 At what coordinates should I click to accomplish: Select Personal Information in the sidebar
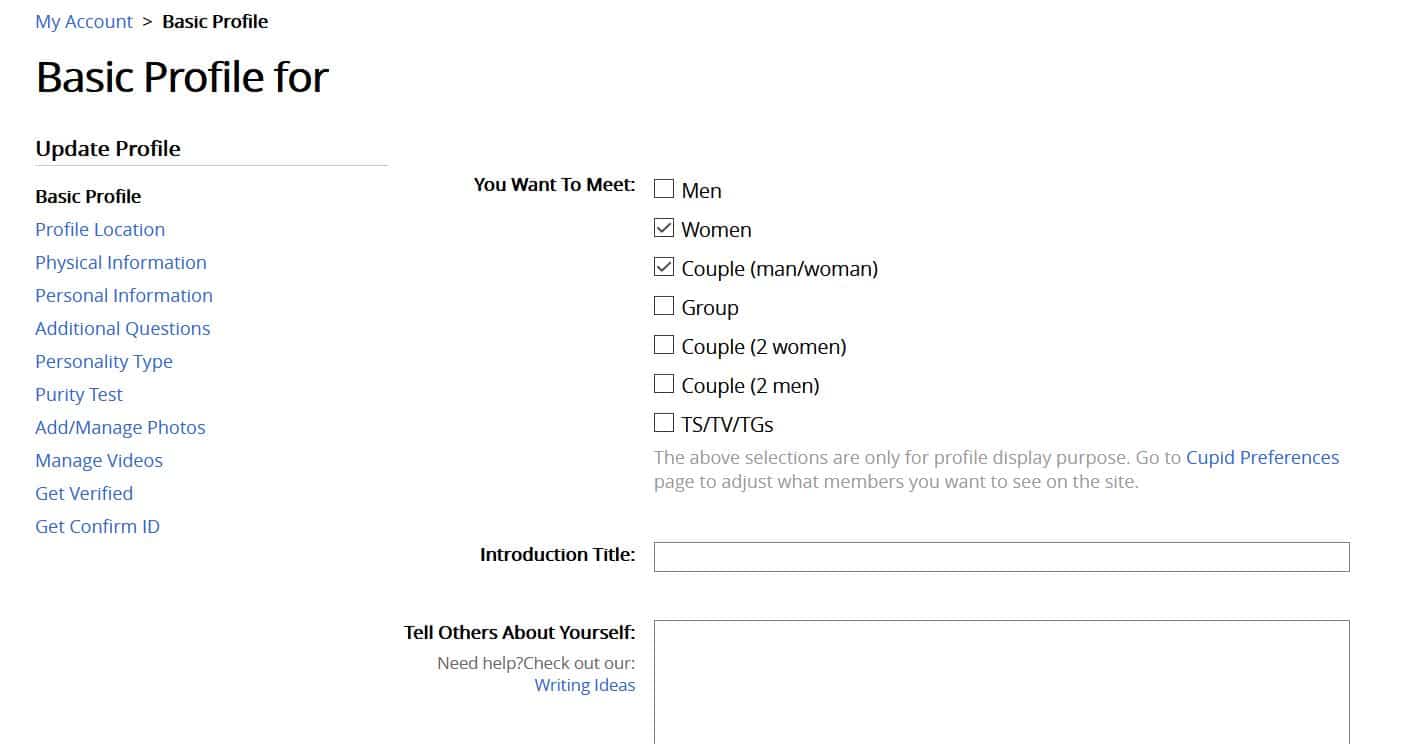pos(124,295)
